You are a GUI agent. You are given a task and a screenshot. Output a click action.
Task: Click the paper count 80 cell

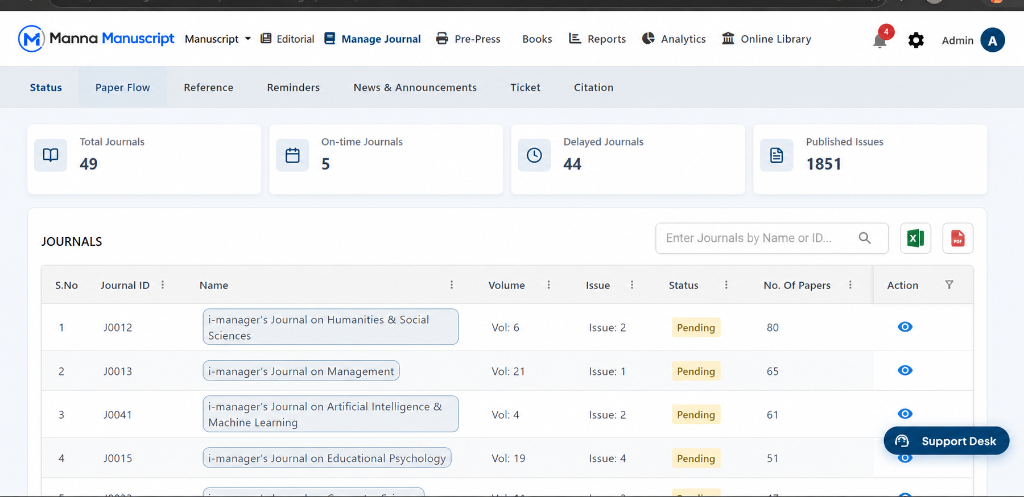(x=773, y=327)
